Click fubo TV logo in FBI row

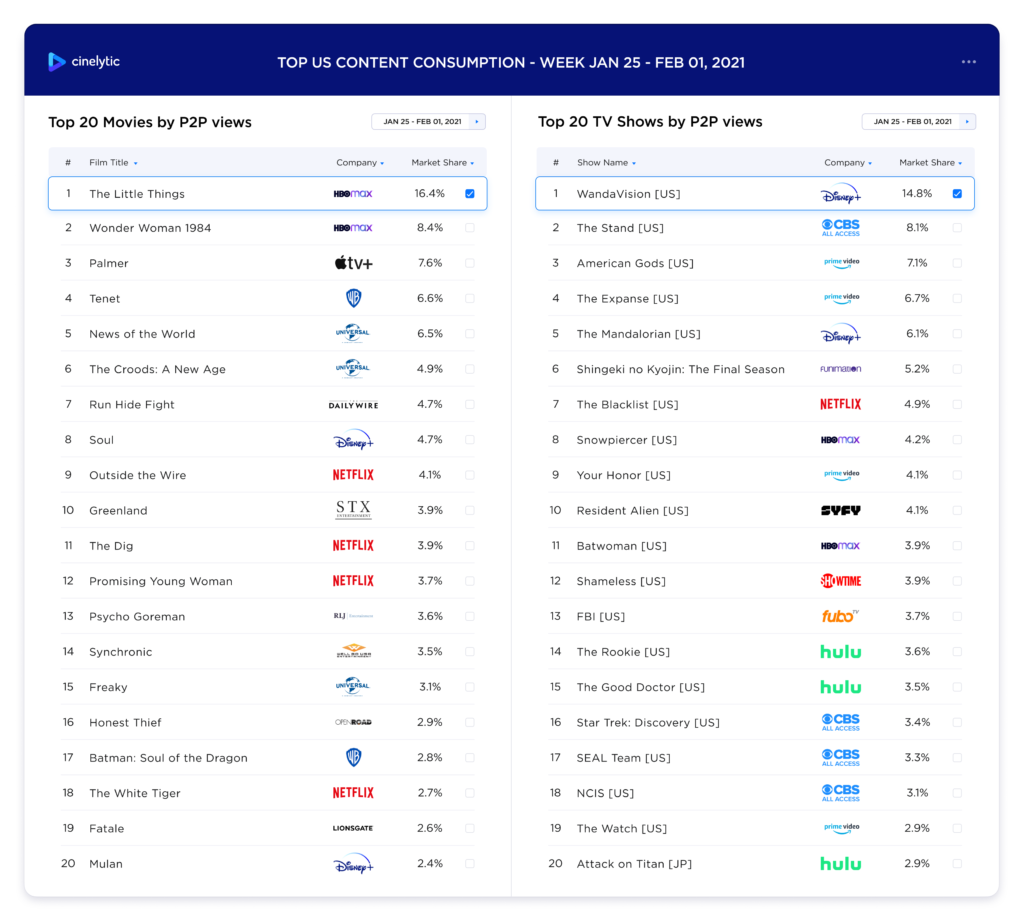(840, 616)
